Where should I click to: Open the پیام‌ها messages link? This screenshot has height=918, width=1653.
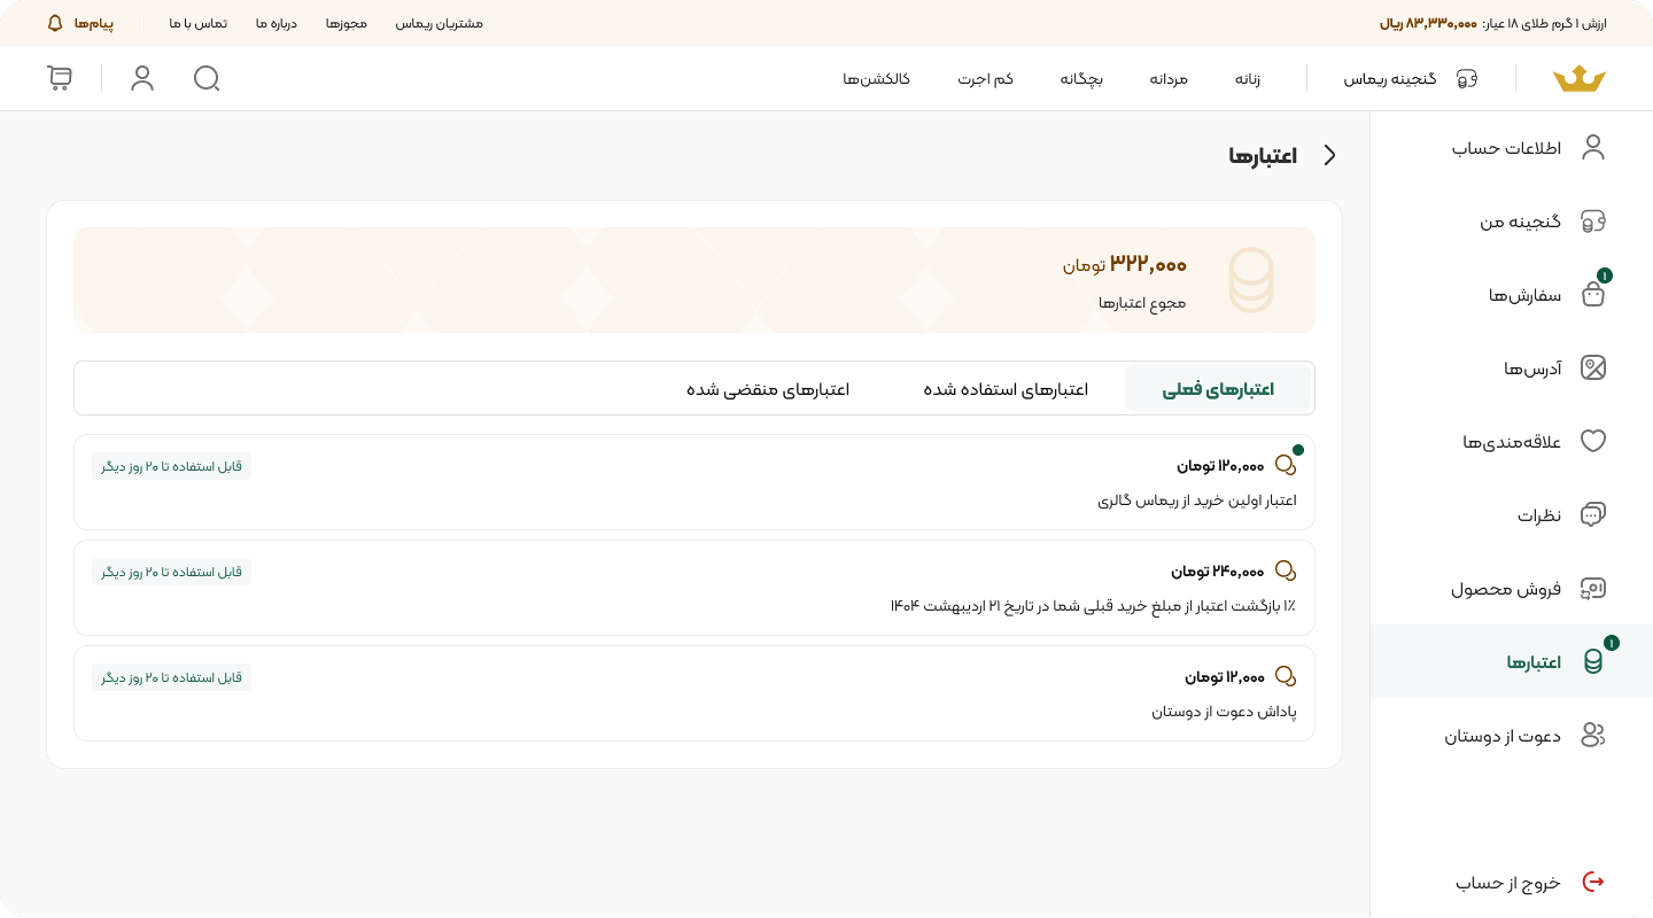pos(93,23)
